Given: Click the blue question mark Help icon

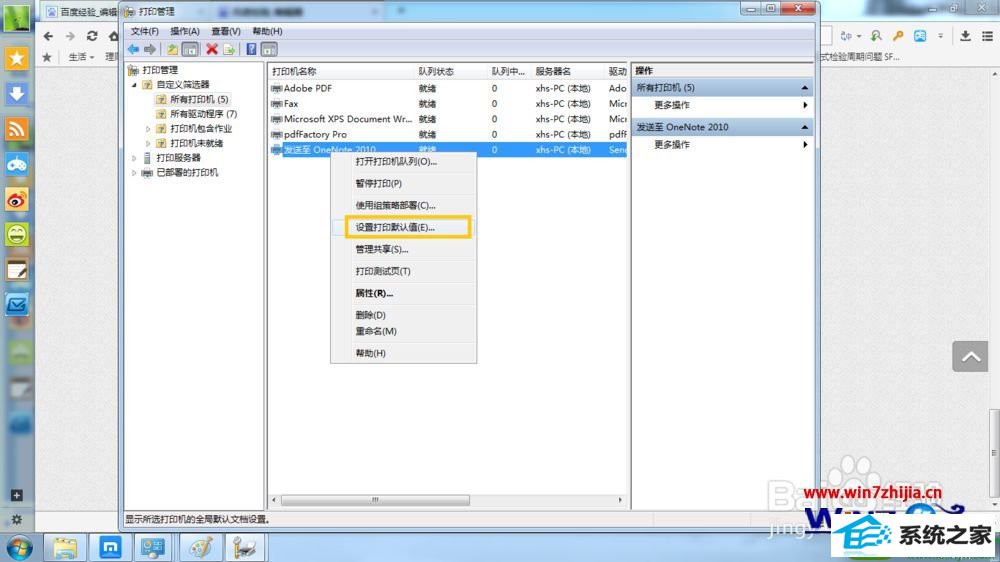Looking at the screenshot, I should point(251,49).
